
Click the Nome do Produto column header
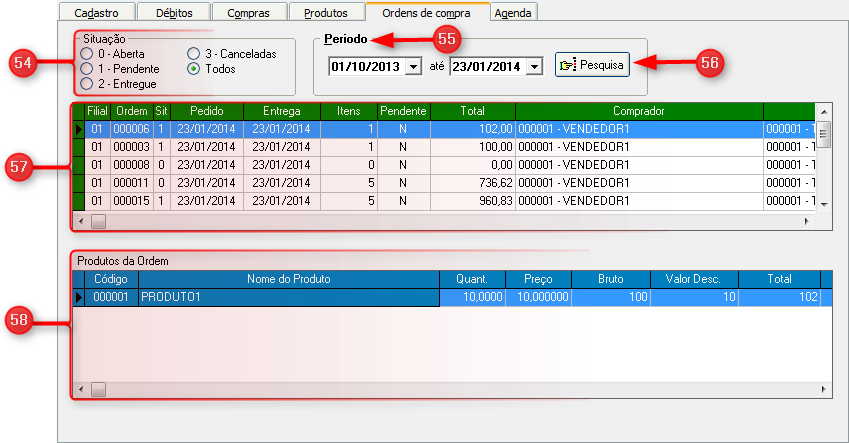pyautogui.click(x=289, y=279)
